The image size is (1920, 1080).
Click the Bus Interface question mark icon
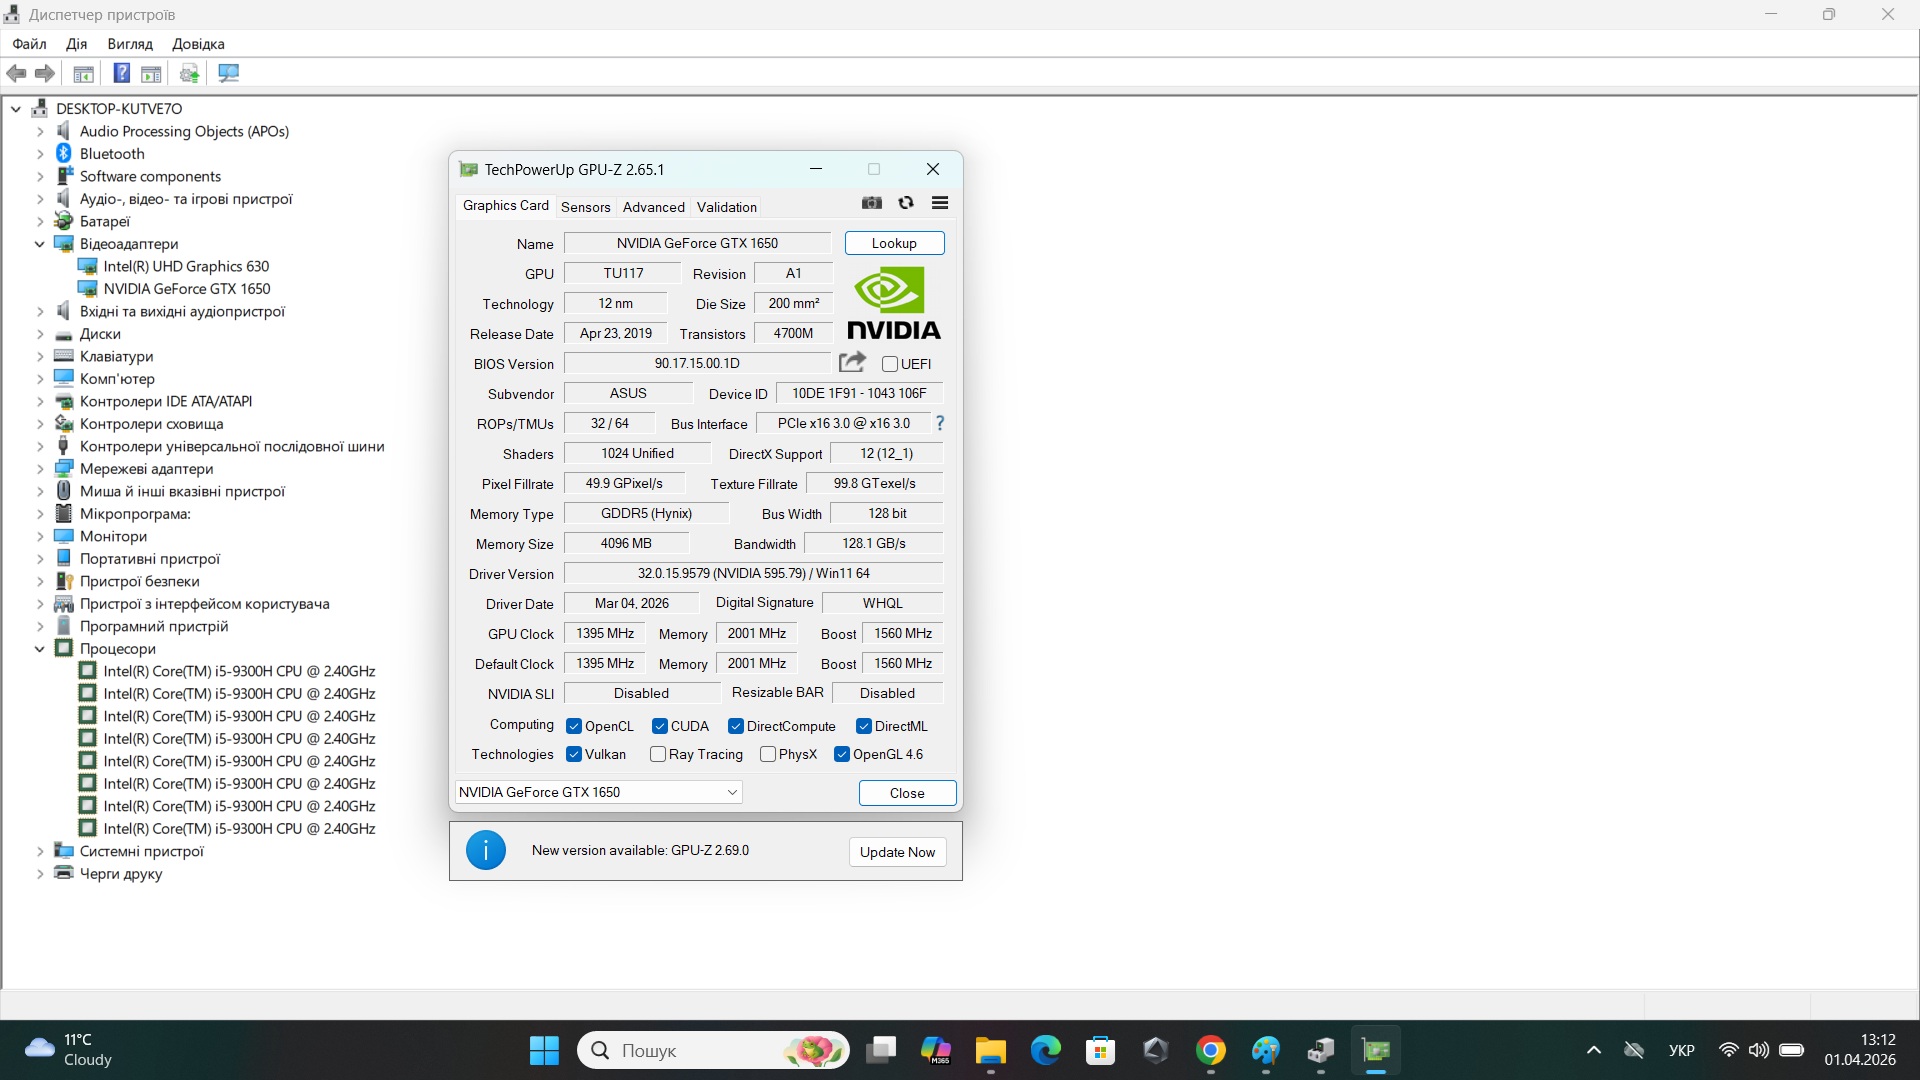coord(940,423)
